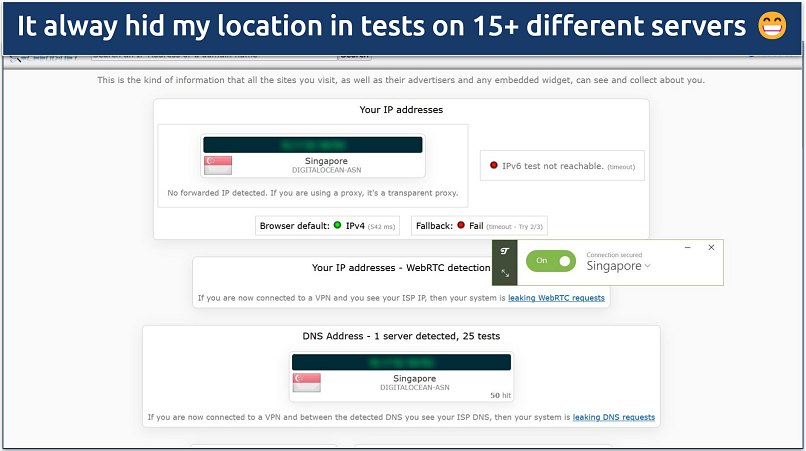Click the Singapore flag in DNS Address box
This screenshot has width=806, height=451.
[306, 383]
